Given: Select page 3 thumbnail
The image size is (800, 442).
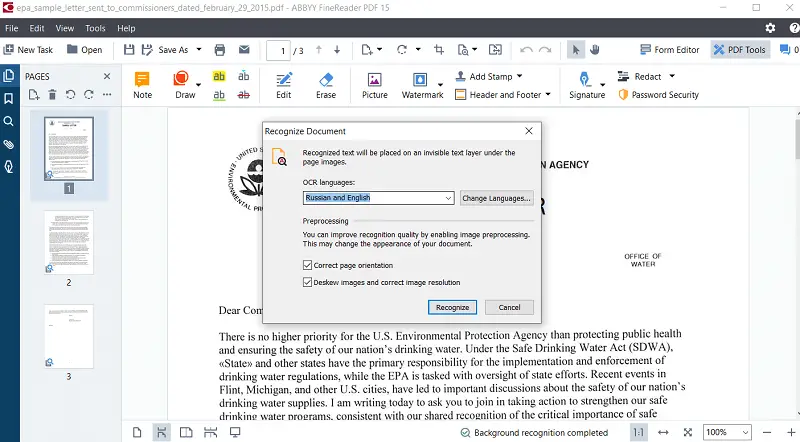Looking at the screenshot, I should coord(69,336).
